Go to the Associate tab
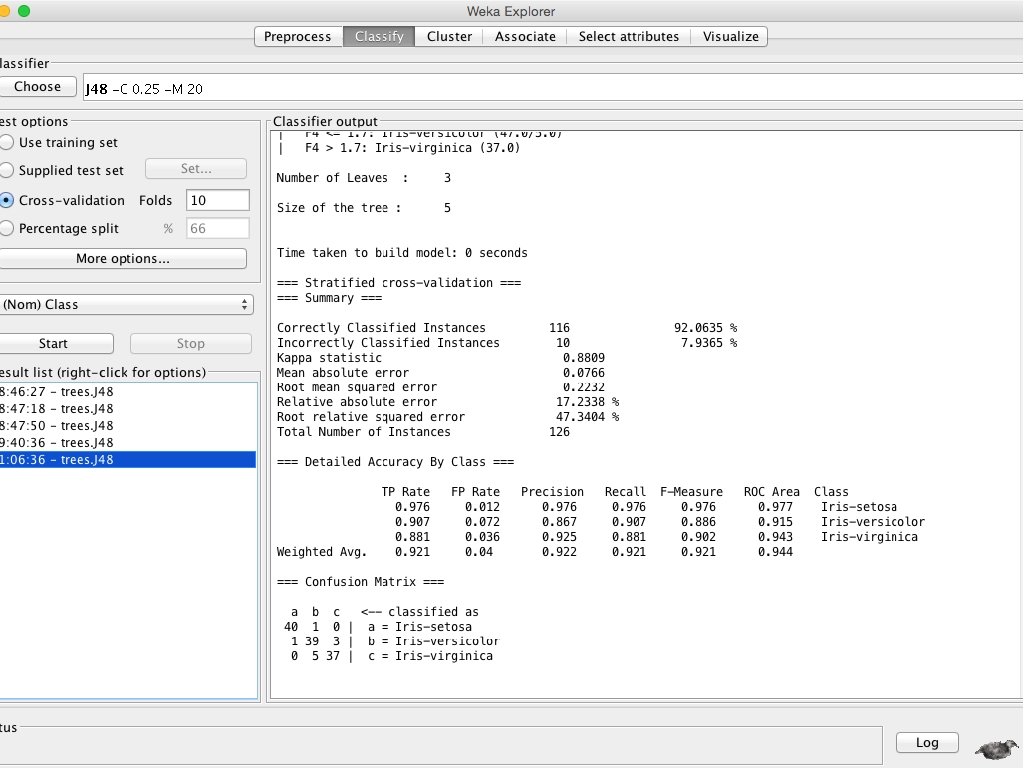 525,37
